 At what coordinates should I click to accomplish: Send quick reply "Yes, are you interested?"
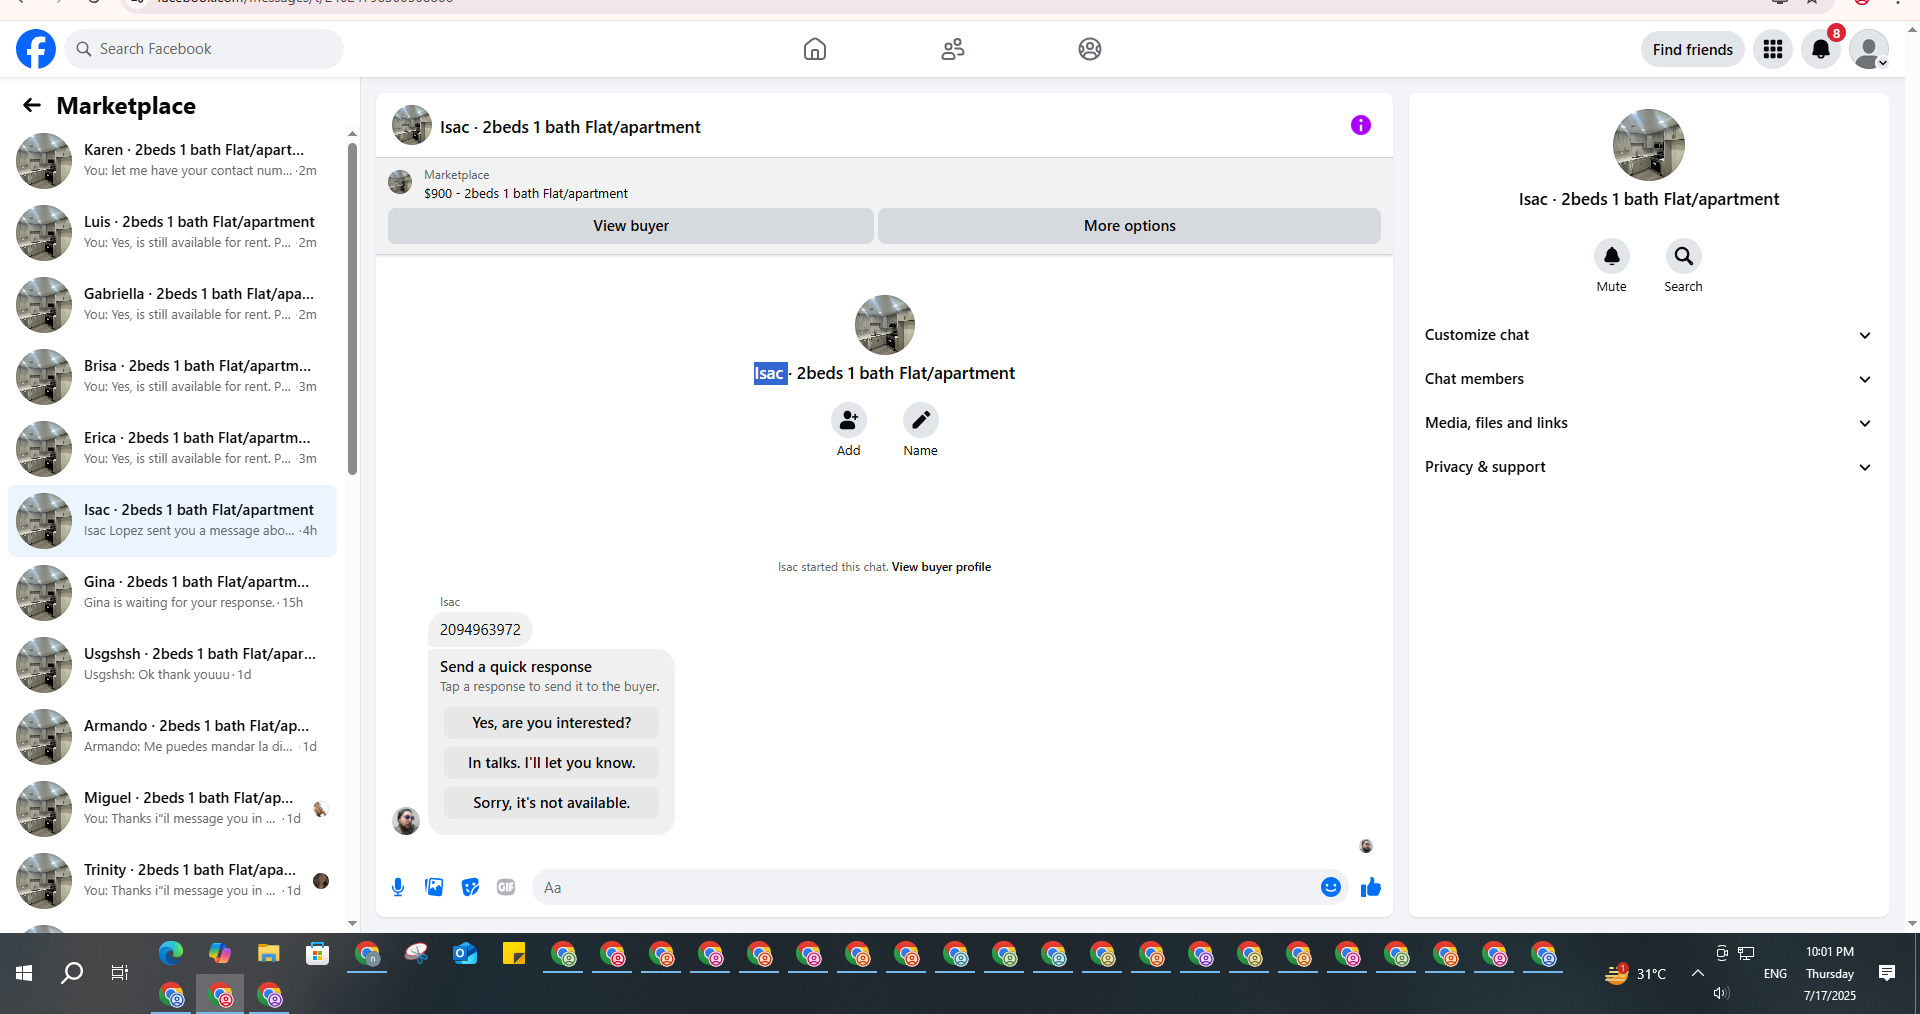tap(552, 723)
